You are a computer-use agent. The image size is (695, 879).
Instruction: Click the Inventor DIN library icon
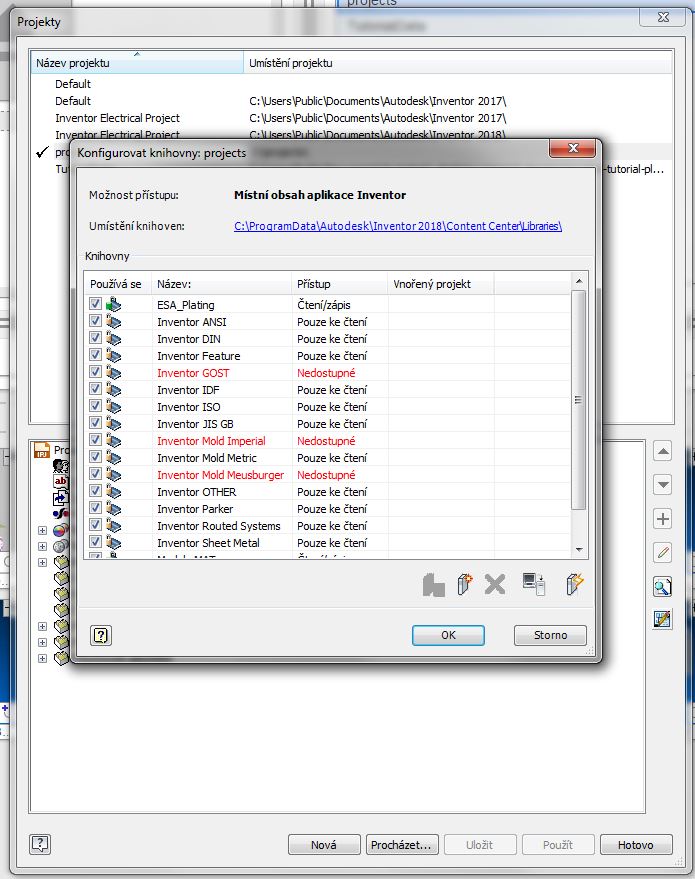coord(113,339)
